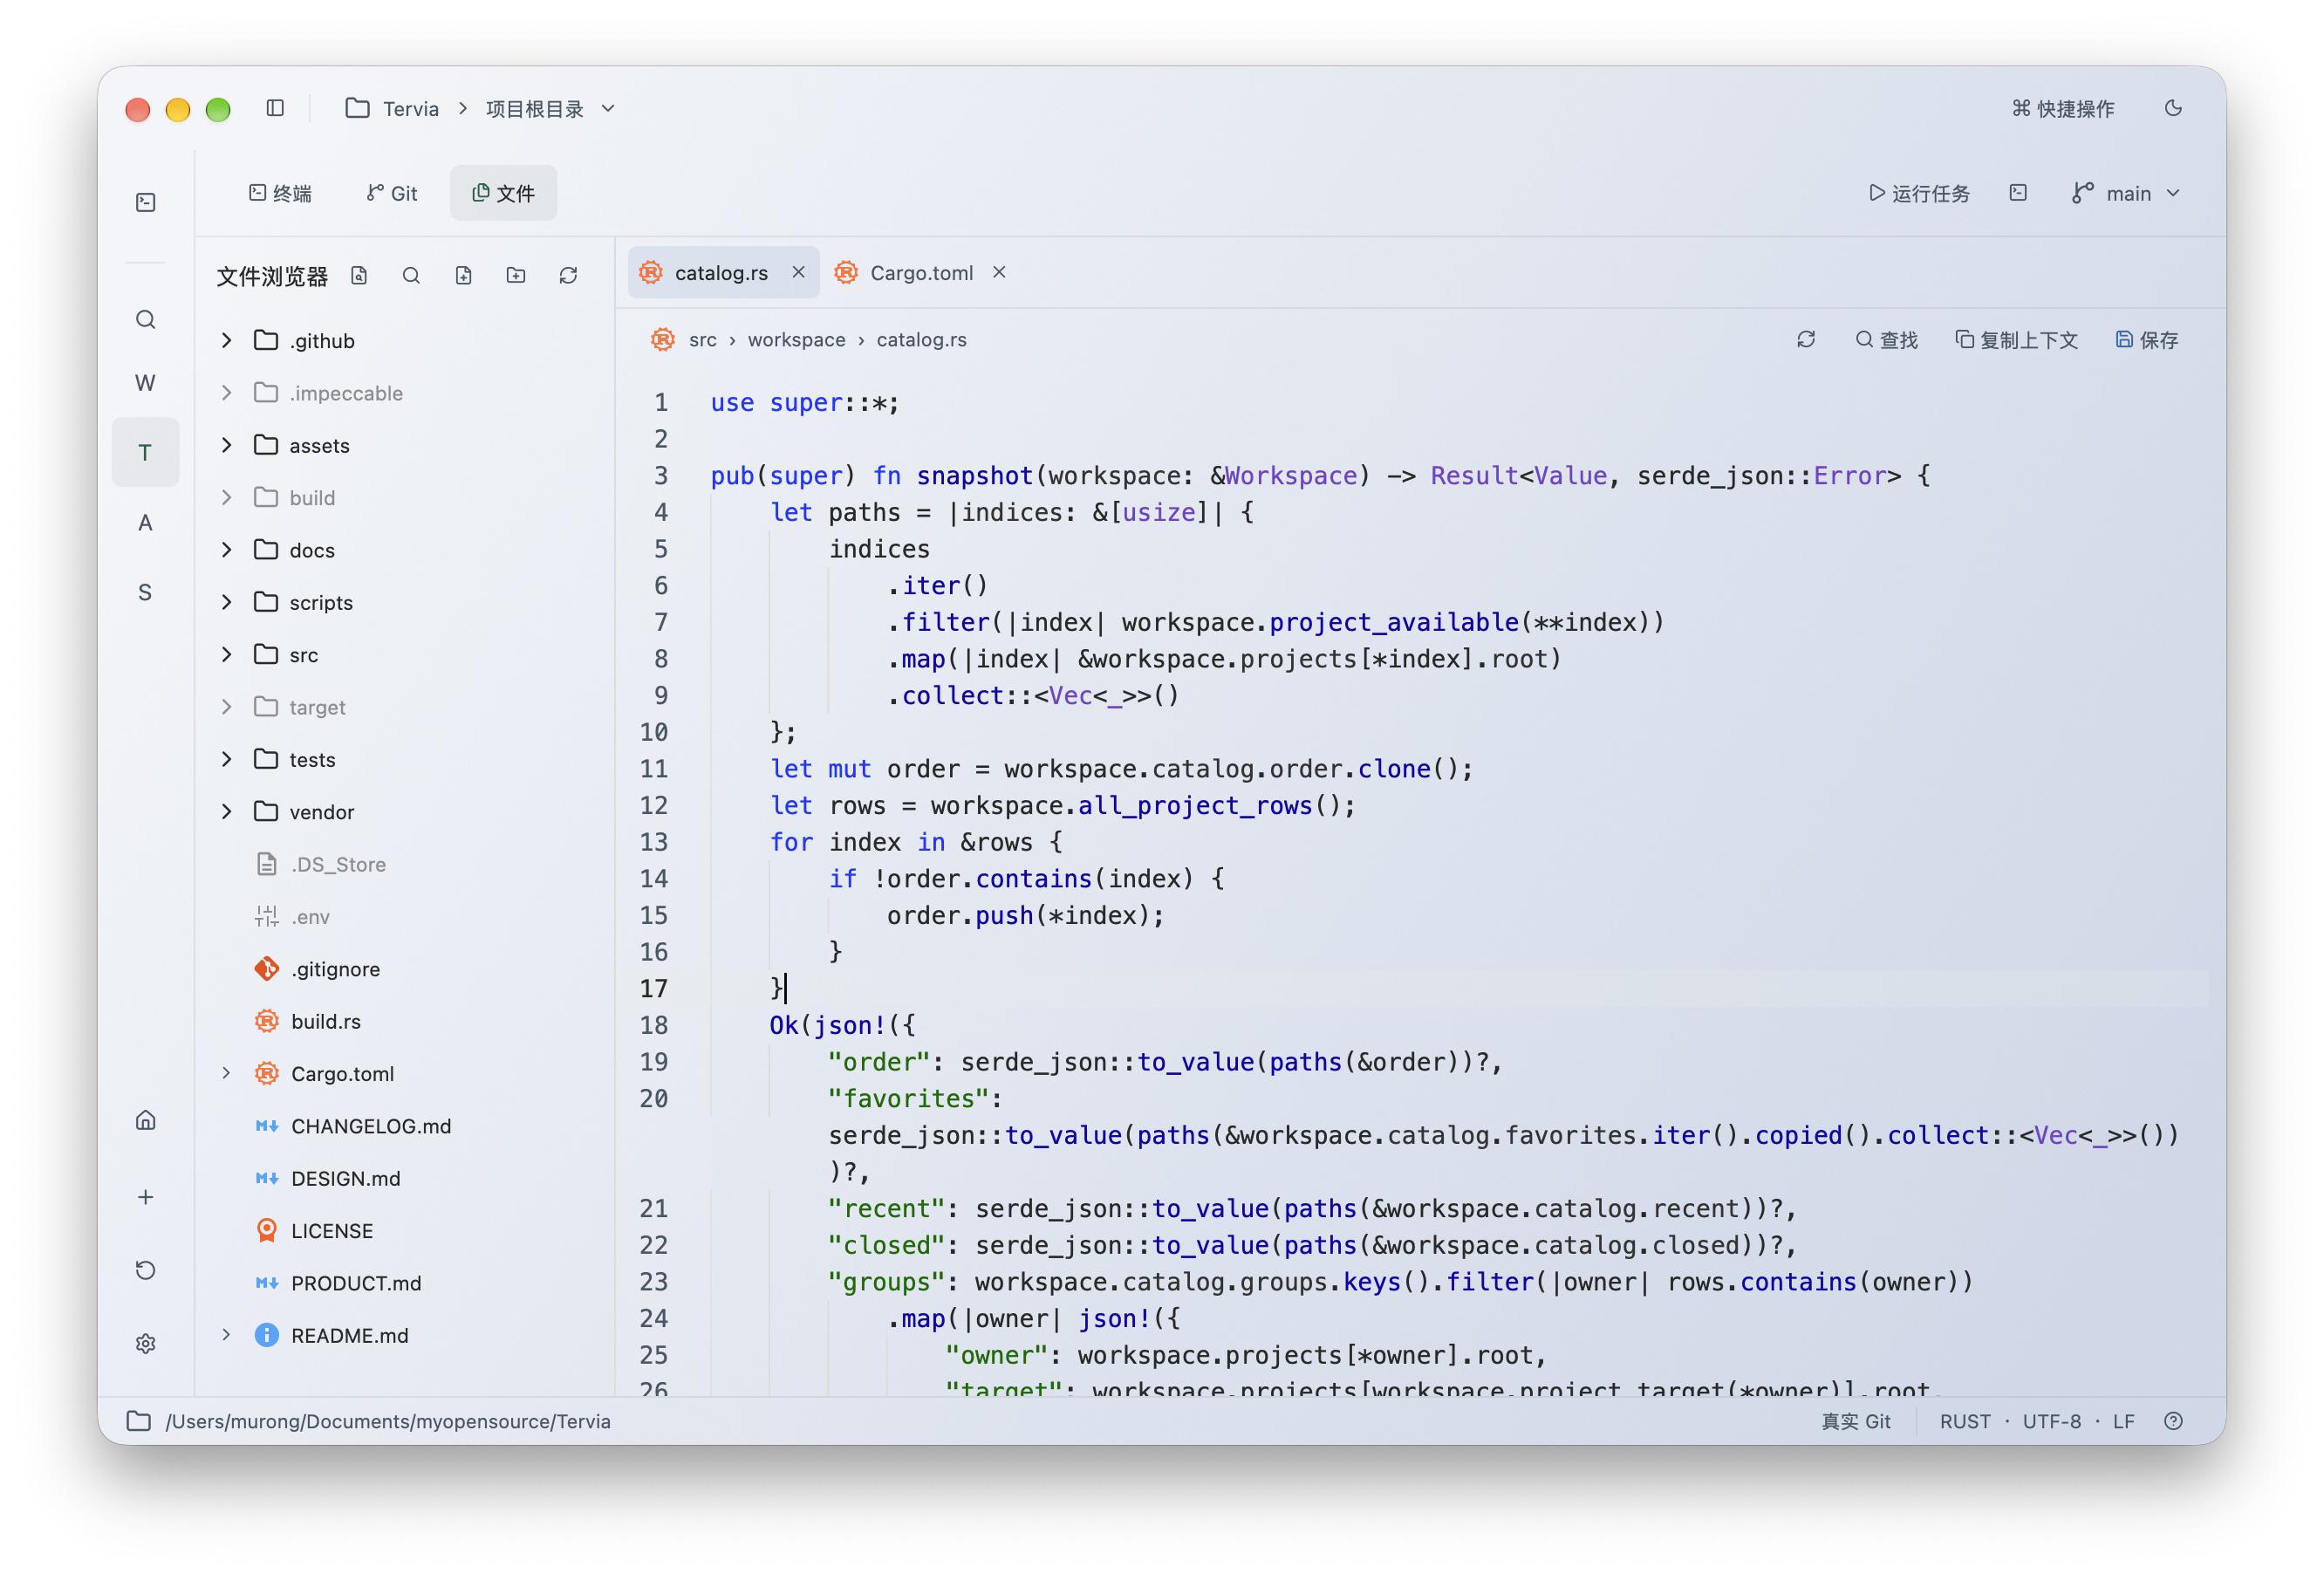The width and height of the screenshot is (2324, 1574).
Task: Add a new workspace with plus icon
Action: 146,1197
